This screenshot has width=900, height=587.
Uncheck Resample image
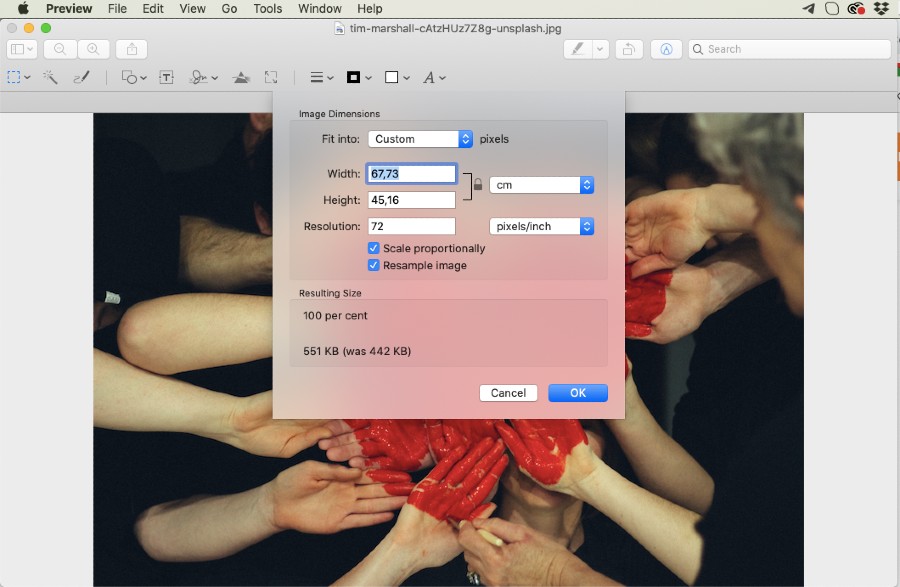374,265
